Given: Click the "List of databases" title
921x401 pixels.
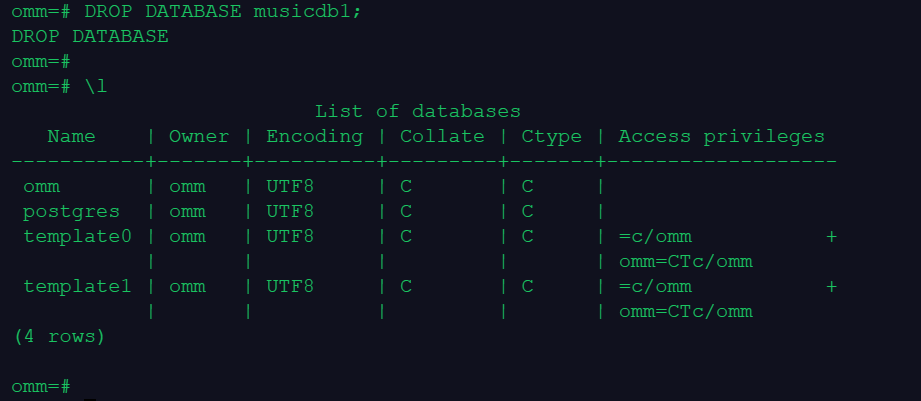Looking at the screenshot, I should pyautogui.click(x=418, y=111).
